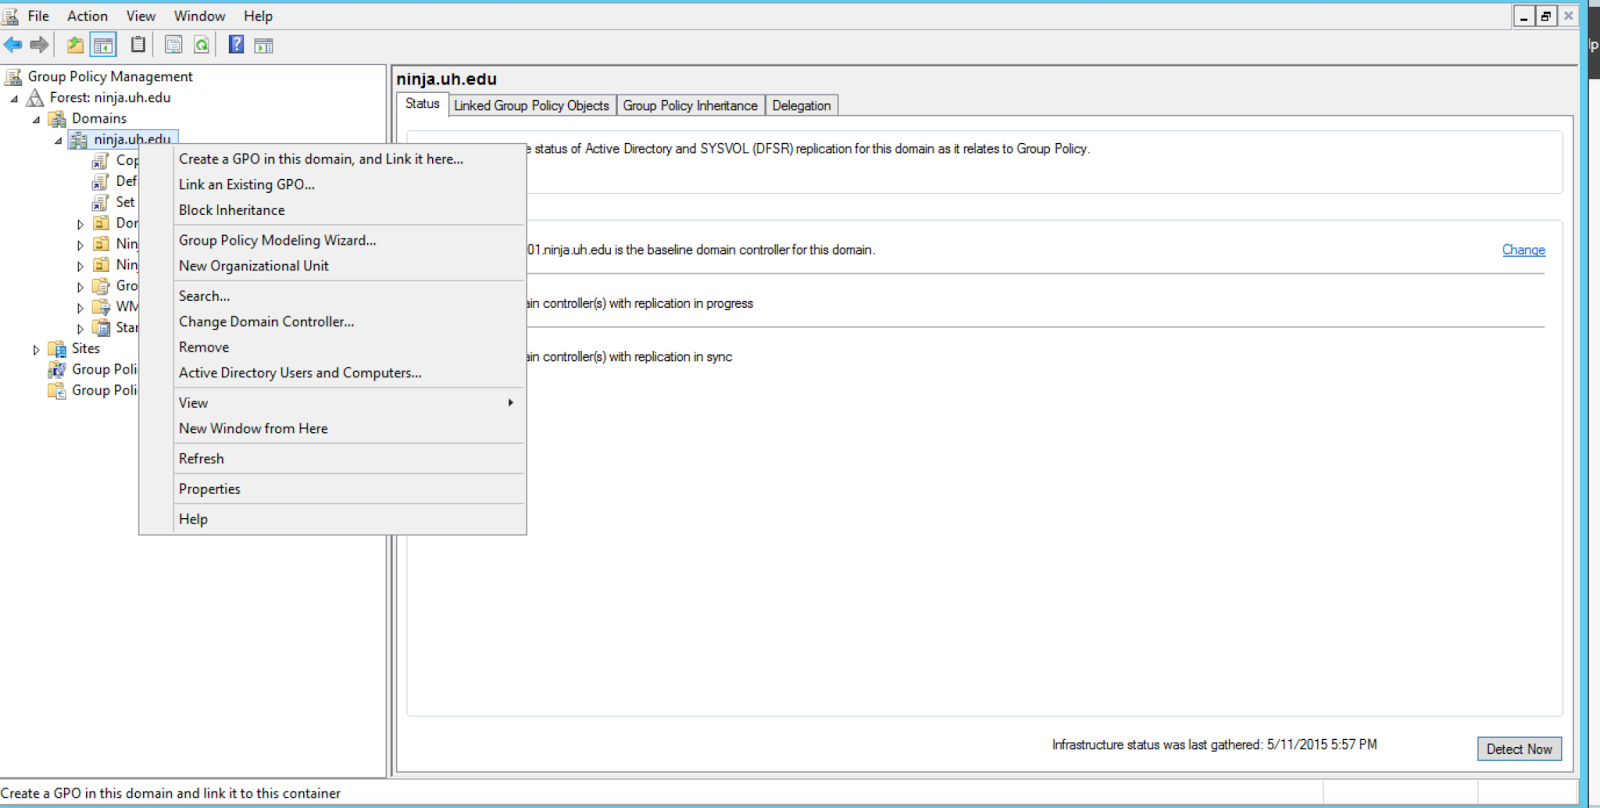1600x808 pixels.
Task: Toggle Show/Hide Console Tree toolbar icon
Action: [x=103, y=45]
